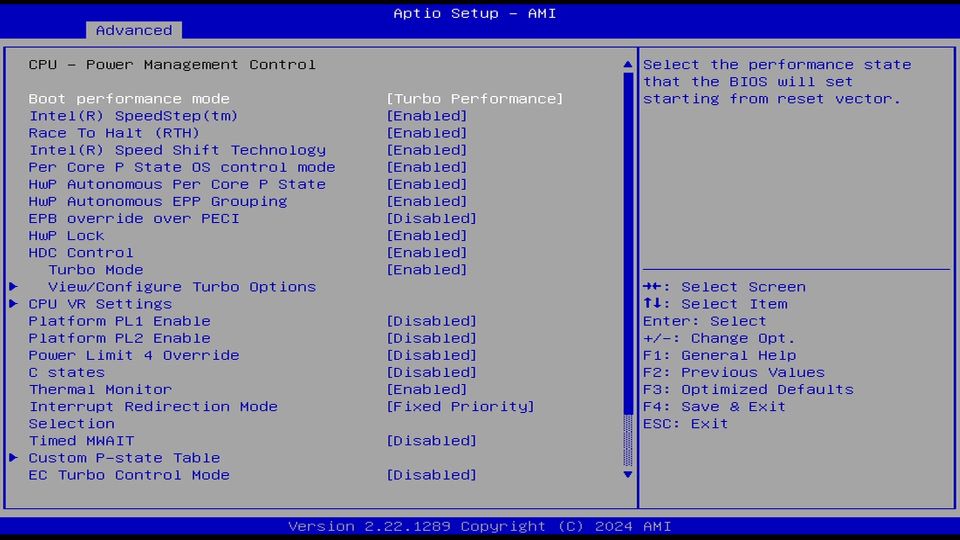
Task: Select Timed MWAIT option
Action: tap(81, 441)
